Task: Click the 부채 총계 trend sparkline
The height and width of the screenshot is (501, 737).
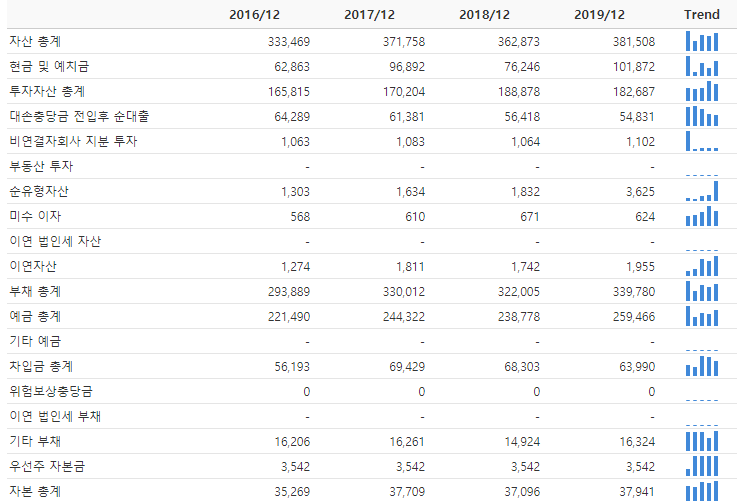Action: click(702, 291)
